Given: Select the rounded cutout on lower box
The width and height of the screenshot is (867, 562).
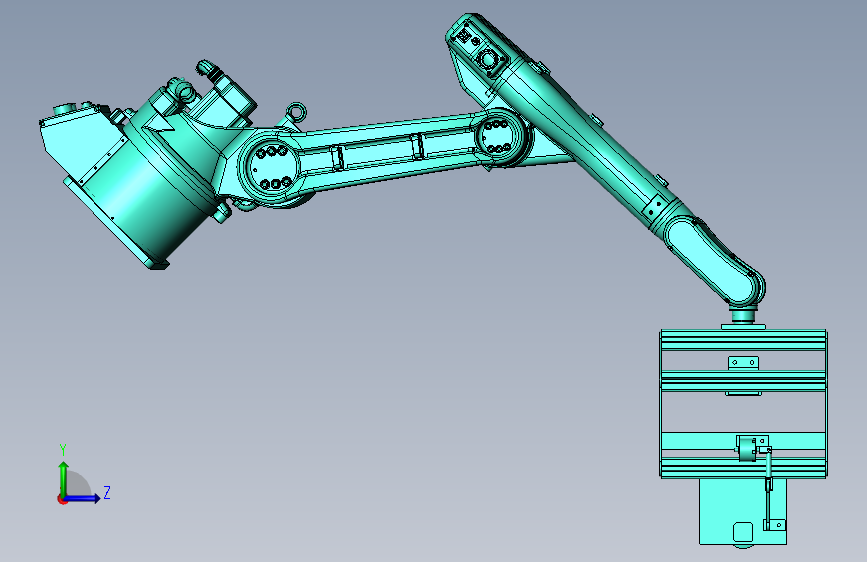Looking at the screenshot, I should tap(743, 532).
